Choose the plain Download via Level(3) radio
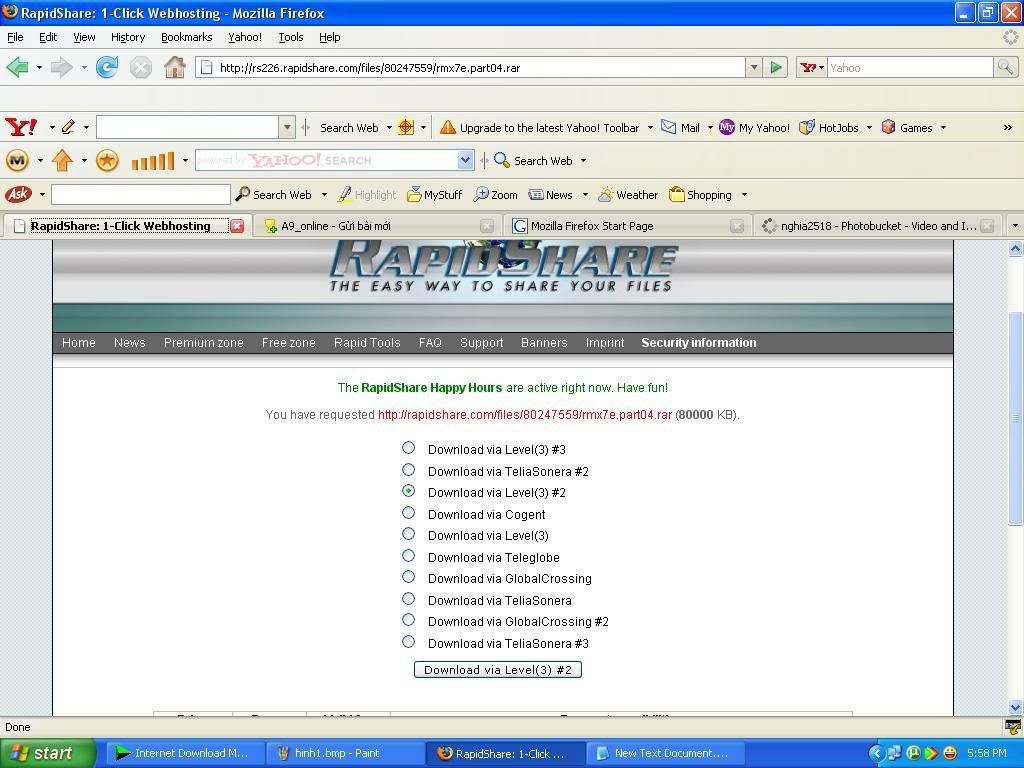The width and height of the screenshot is (1024, 768). pos(408,534)
